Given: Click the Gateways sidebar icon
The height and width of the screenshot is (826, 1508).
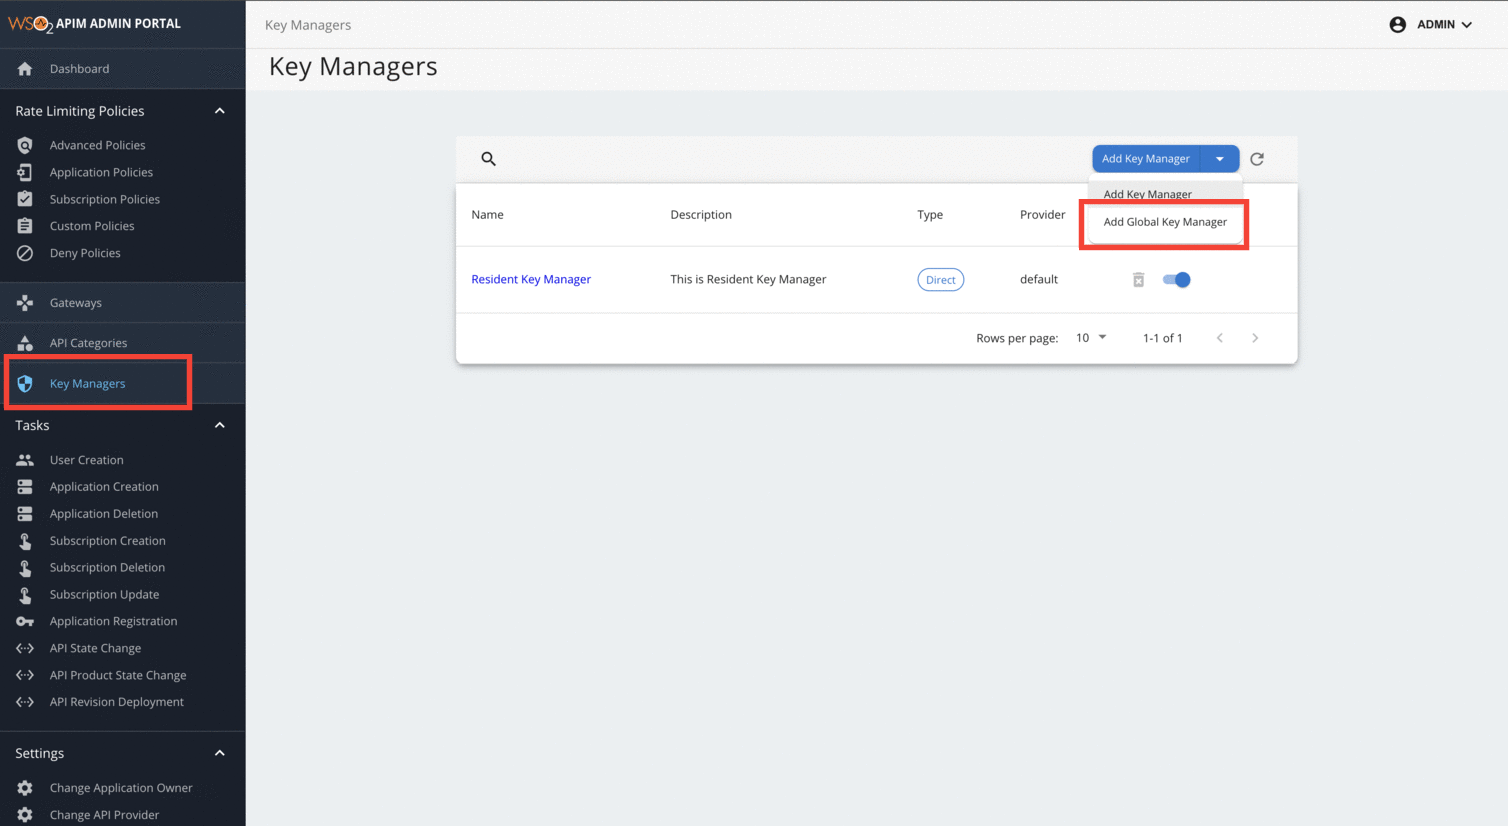Looking at the screenshot, I should click(25, 303).
